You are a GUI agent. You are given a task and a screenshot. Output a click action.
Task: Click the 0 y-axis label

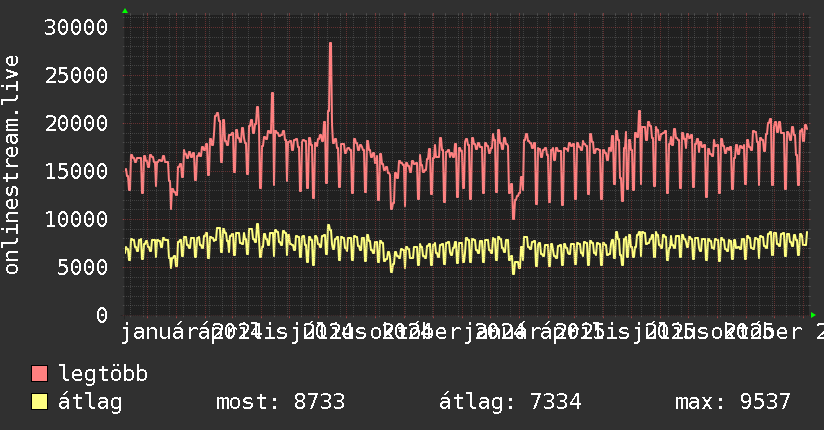coord(101,315)
